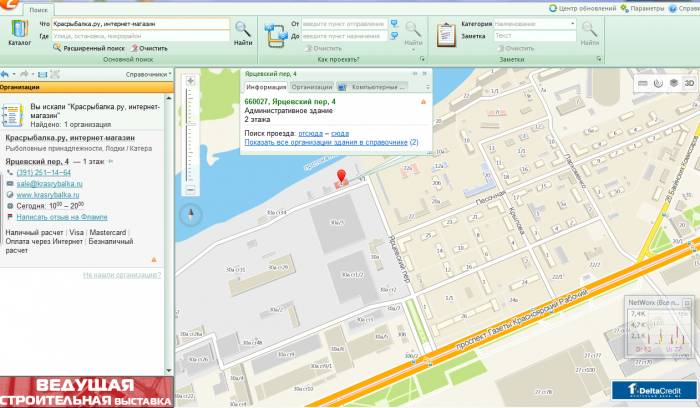Click the forward arrow in the panel toolbar
Screen dimensions: 700x408
(x=24, y=74)
